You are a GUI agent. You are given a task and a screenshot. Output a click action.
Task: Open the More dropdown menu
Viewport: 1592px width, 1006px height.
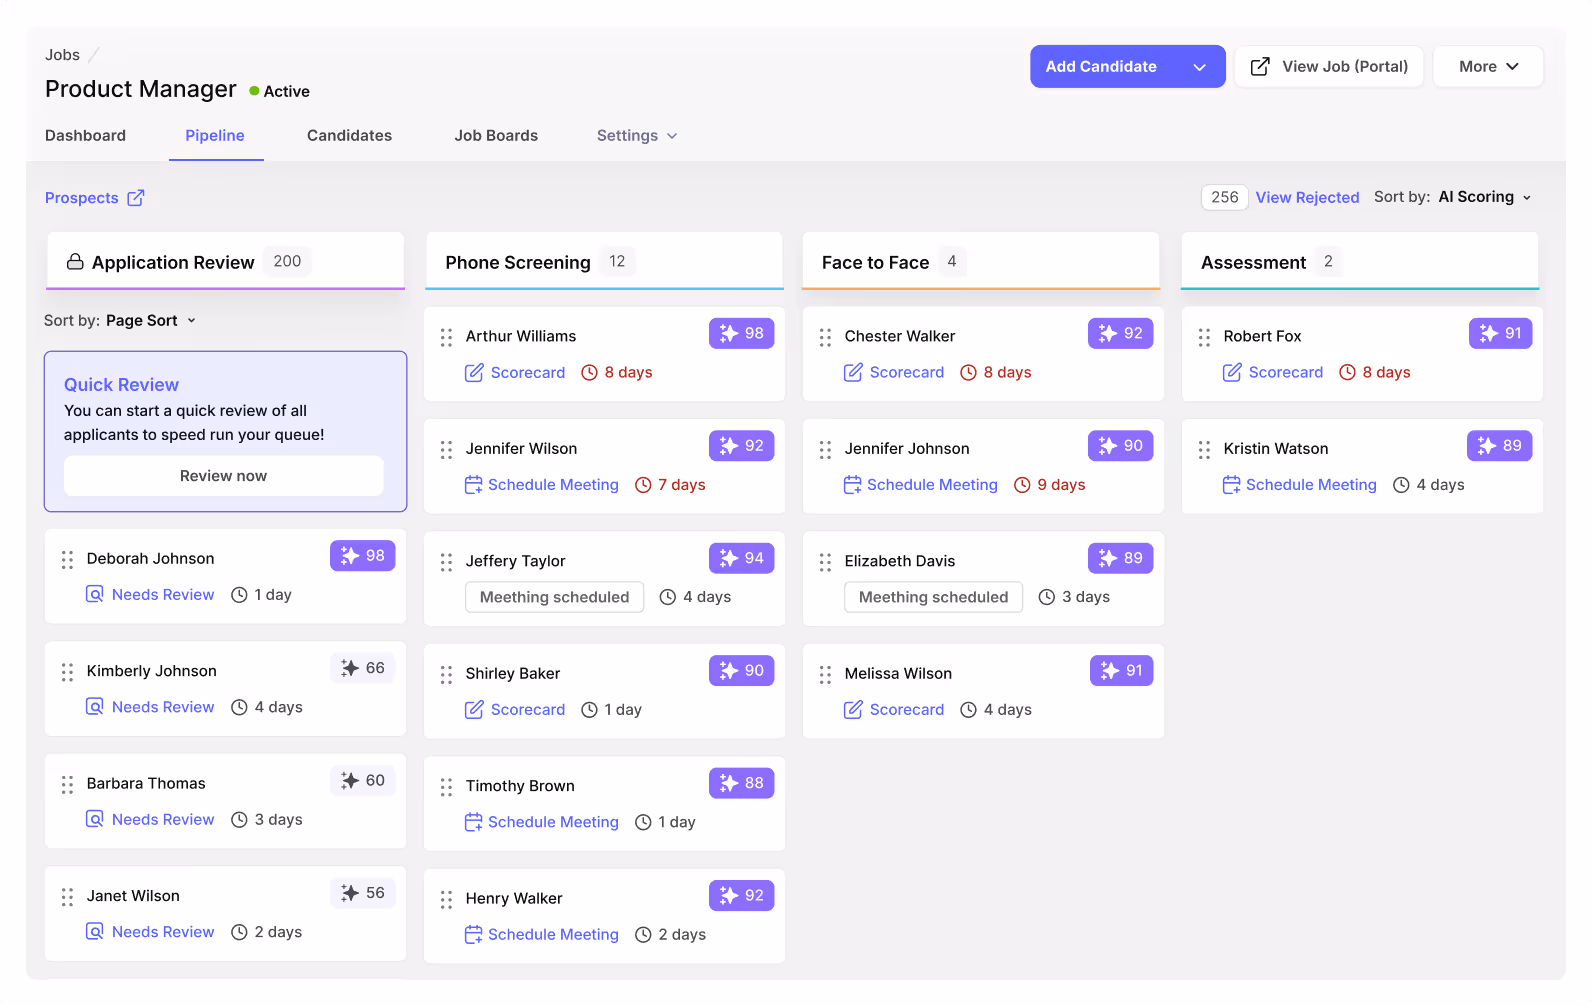pos(1488,67)
